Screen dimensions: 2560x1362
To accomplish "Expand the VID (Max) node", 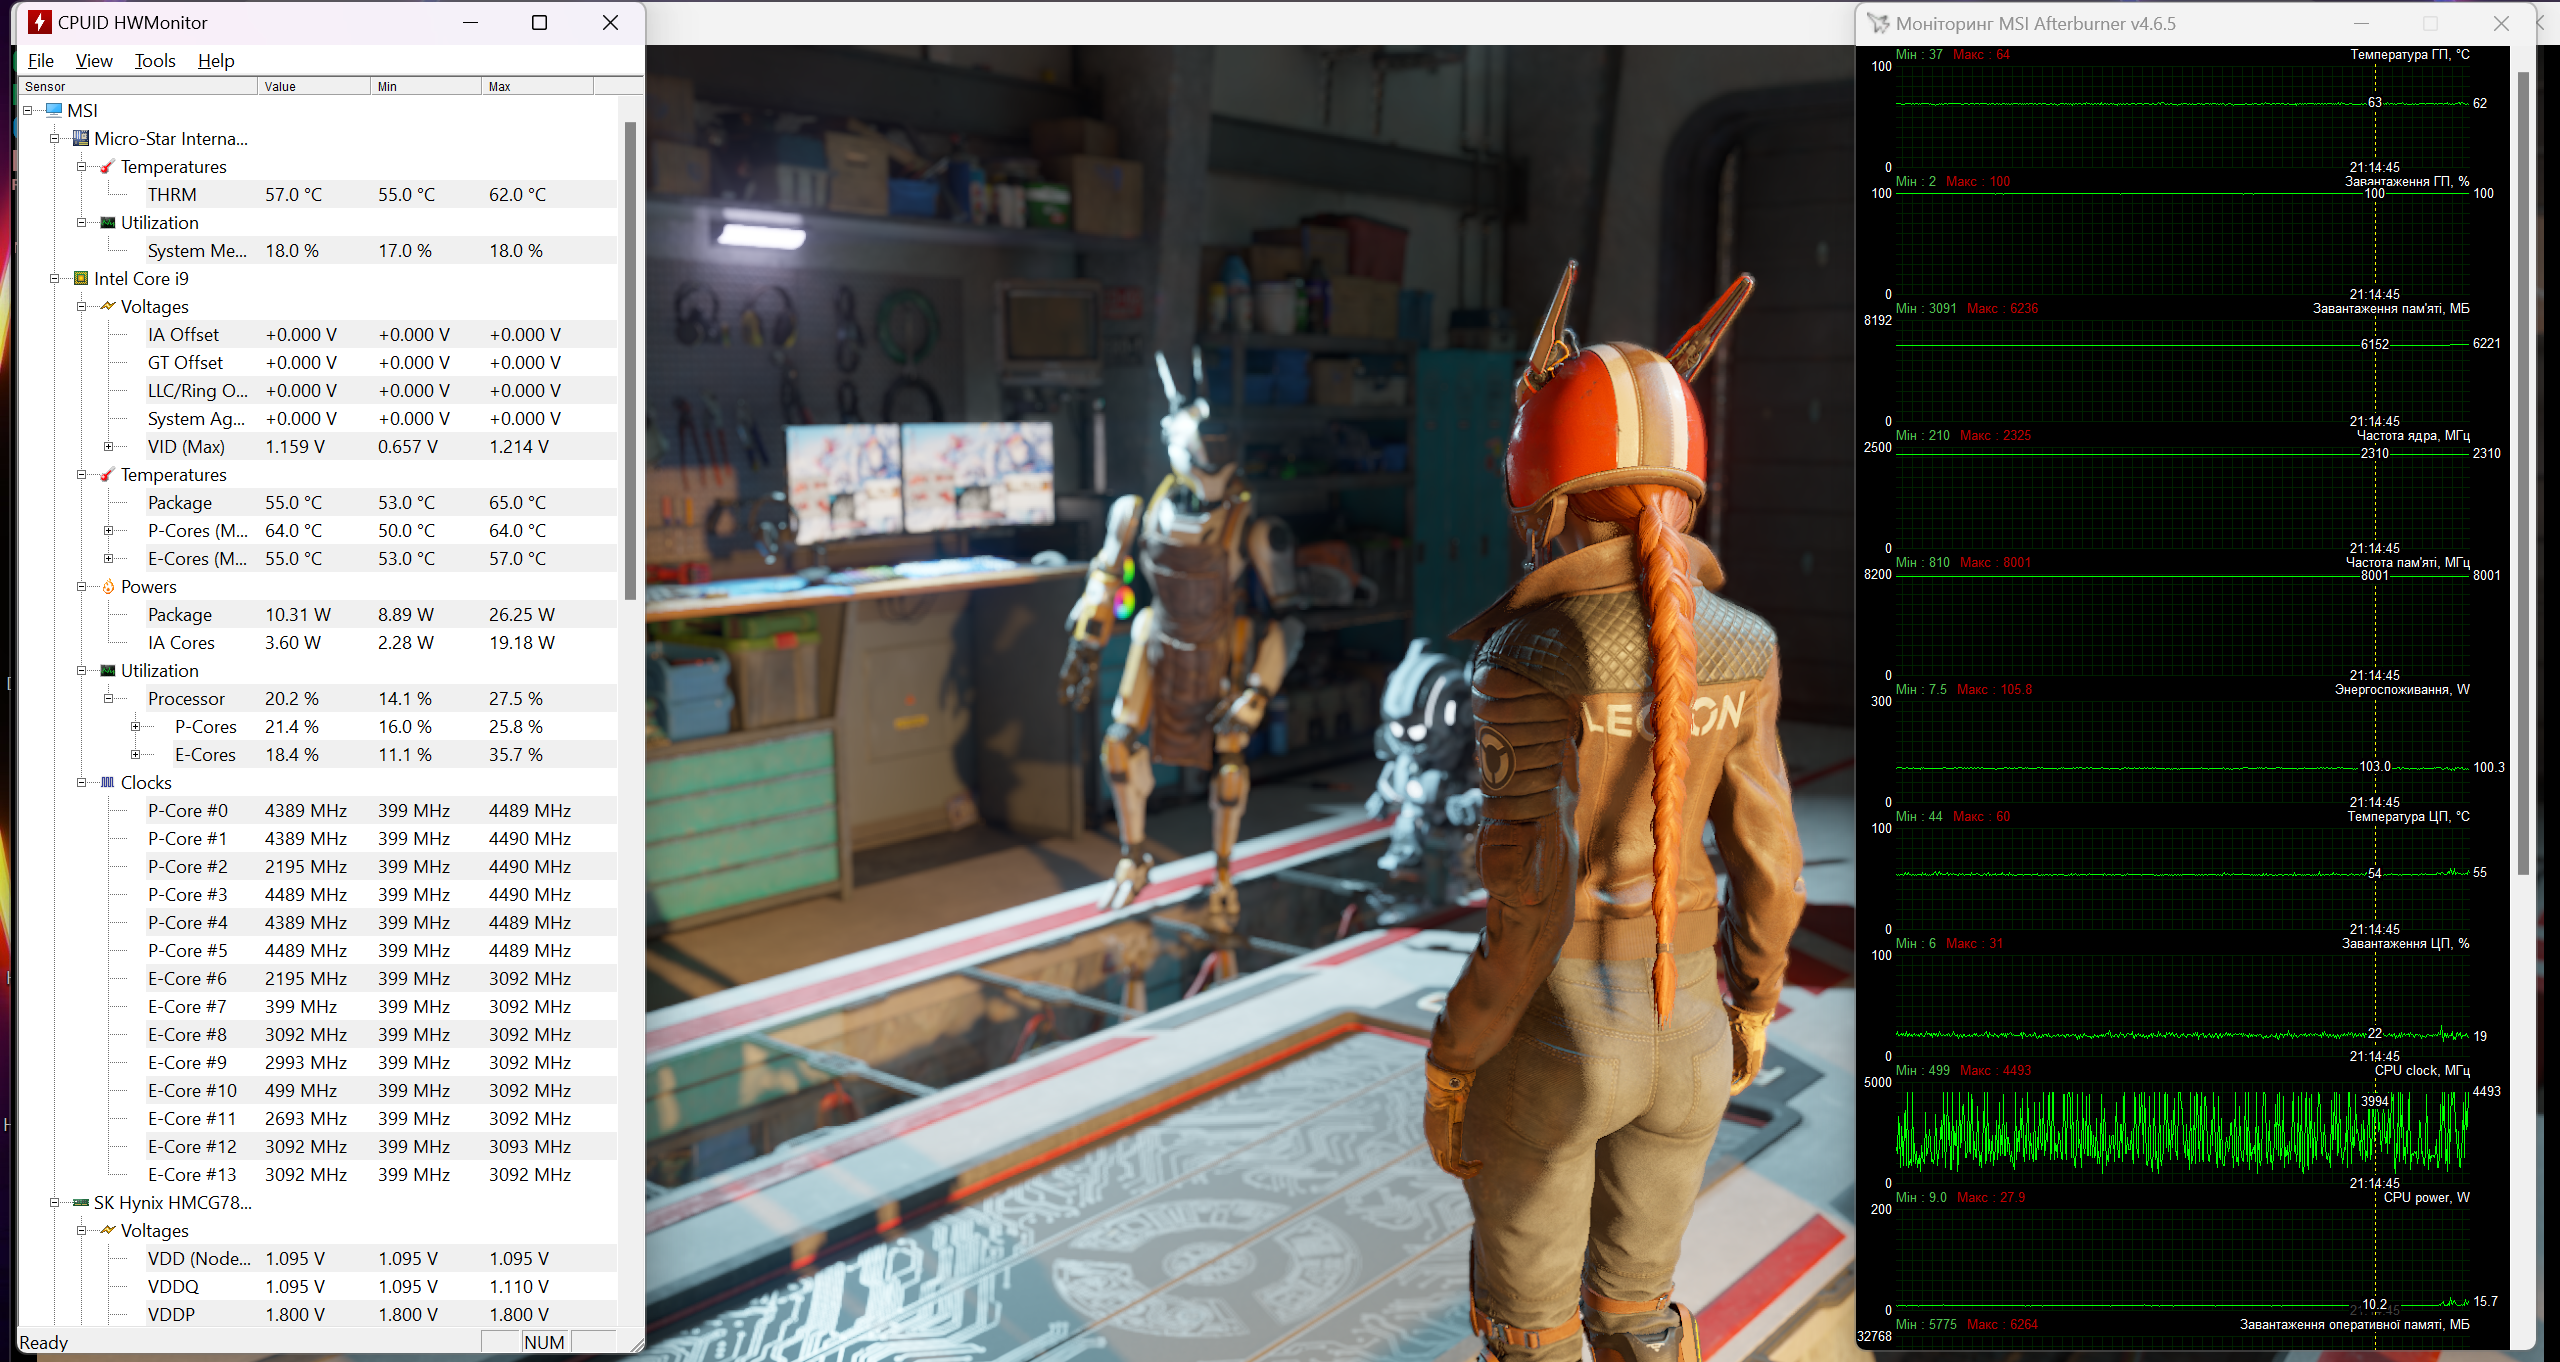I will (x=109, y=446).
